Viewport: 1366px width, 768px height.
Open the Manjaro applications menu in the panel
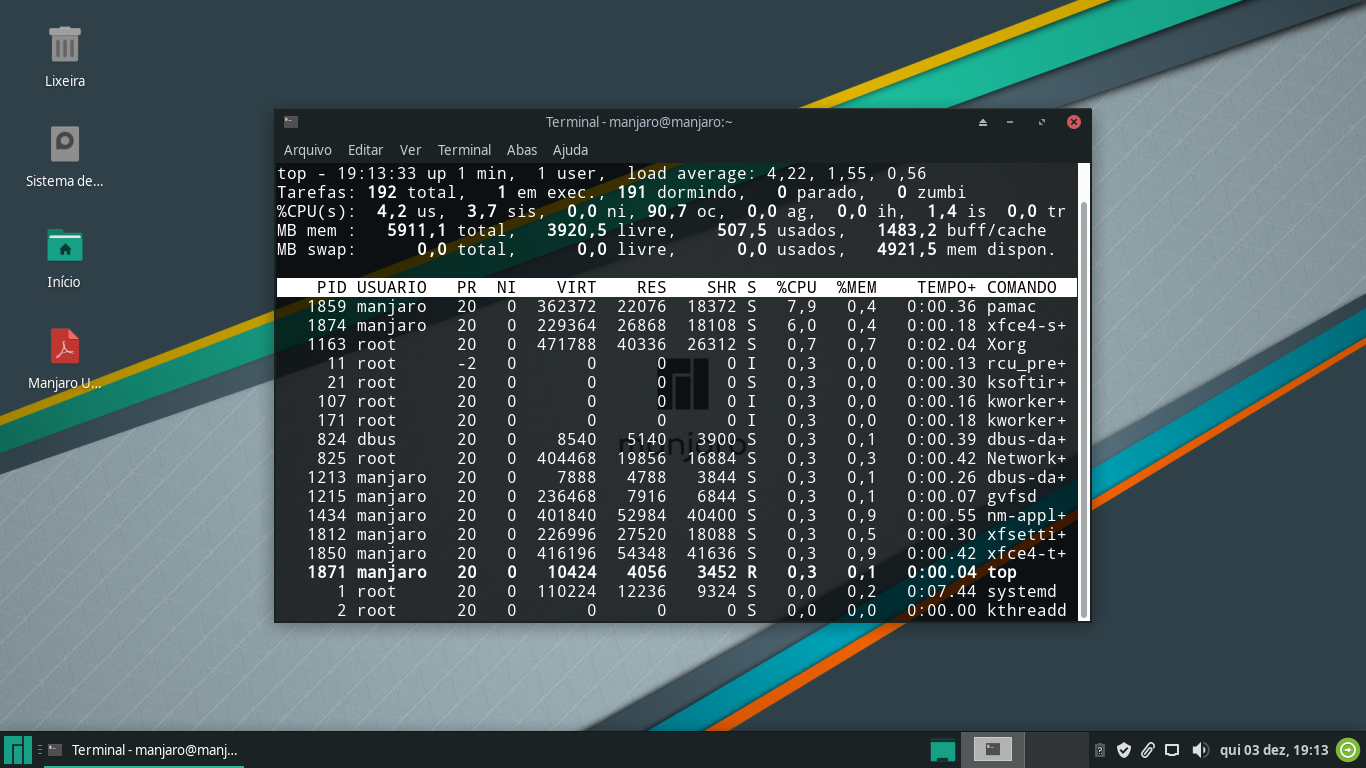tap(18, 750)
